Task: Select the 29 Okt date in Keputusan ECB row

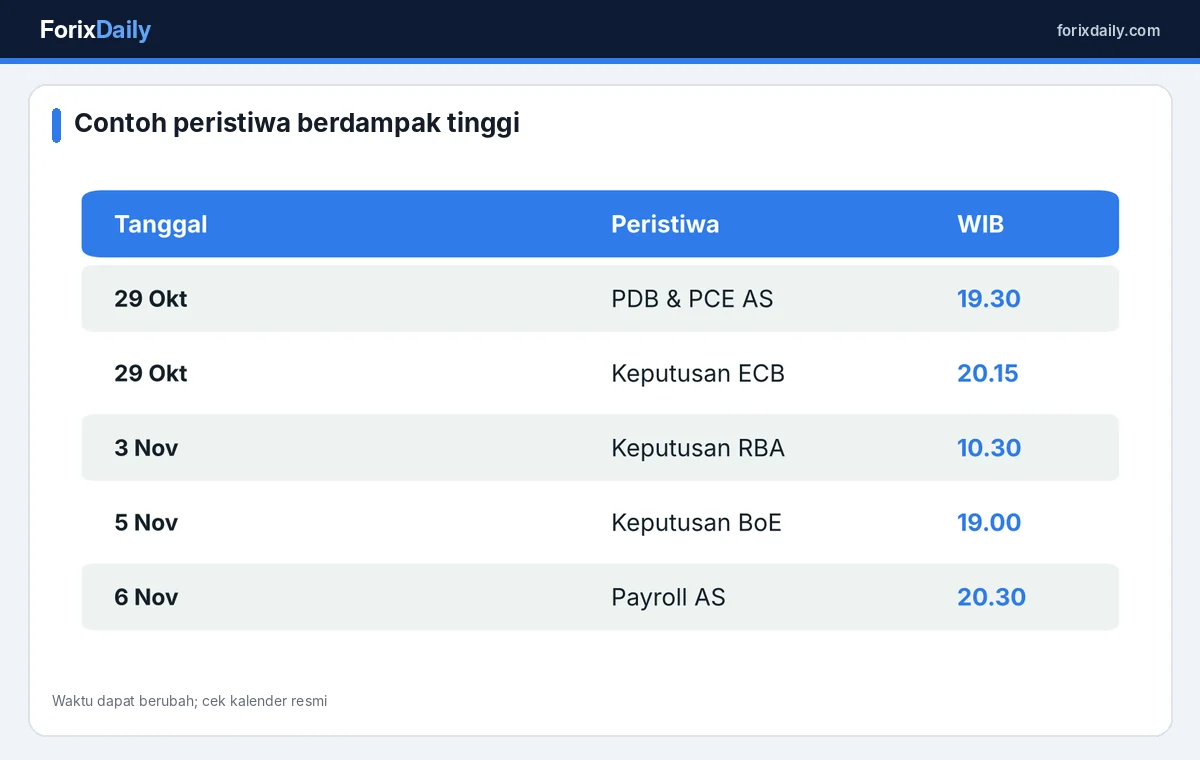Action: tap(151, 373)
